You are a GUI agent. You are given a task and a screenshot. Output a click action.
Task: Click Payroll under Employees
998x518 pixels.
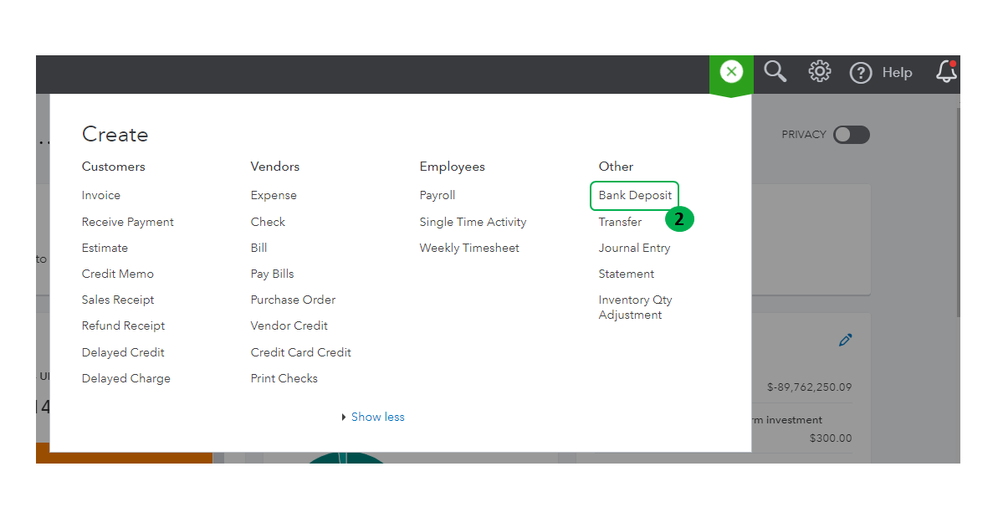437,196
